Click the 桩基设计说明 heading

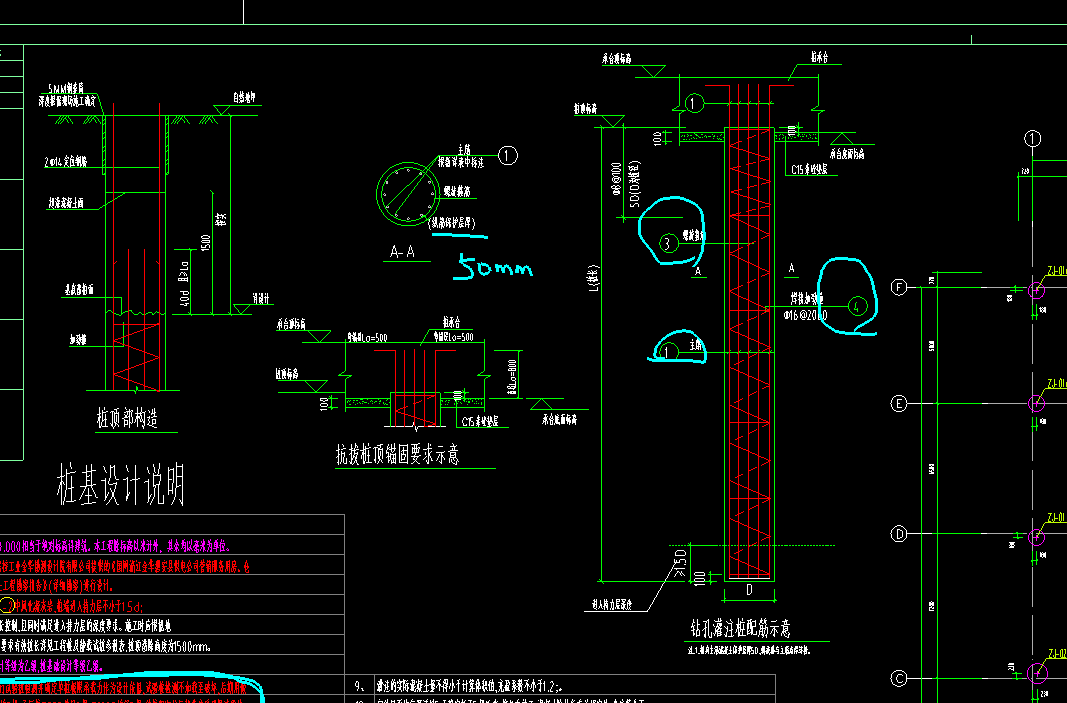tap(121, 485)
